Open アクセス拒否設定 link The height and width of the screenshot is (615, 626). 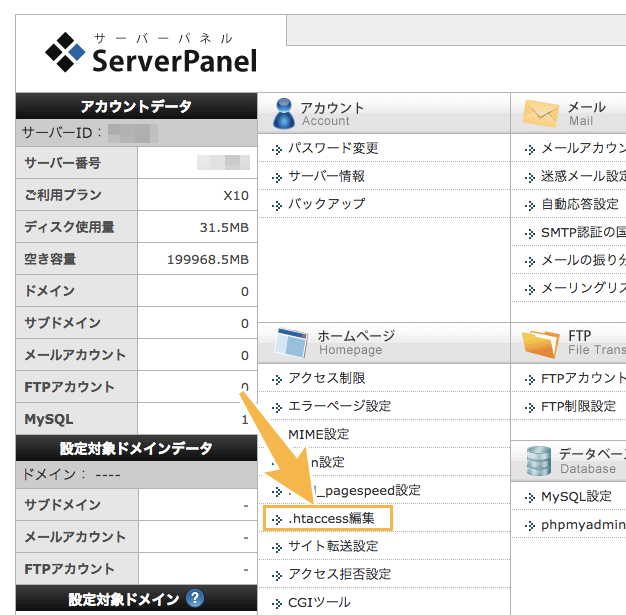point(339,574)
